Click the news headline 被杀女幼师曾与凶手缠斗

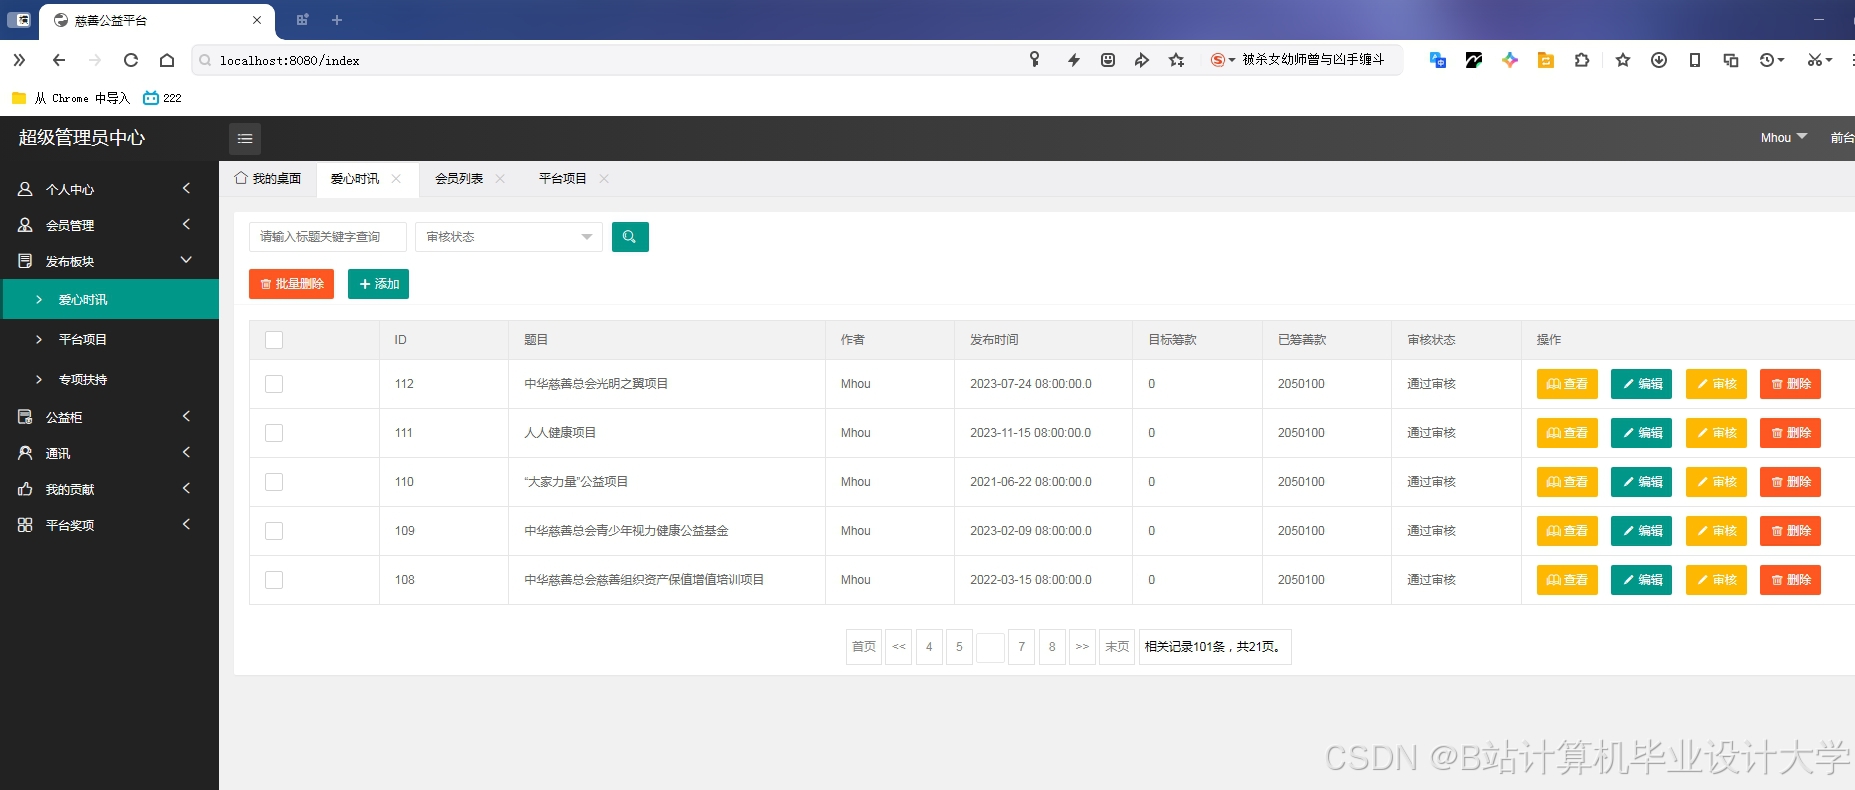1313,60
